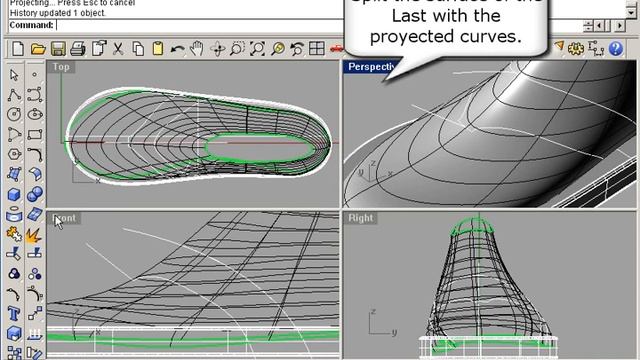Open the Surface from corner points tool
The image size is (640, 360).
[x=14, y=174]
